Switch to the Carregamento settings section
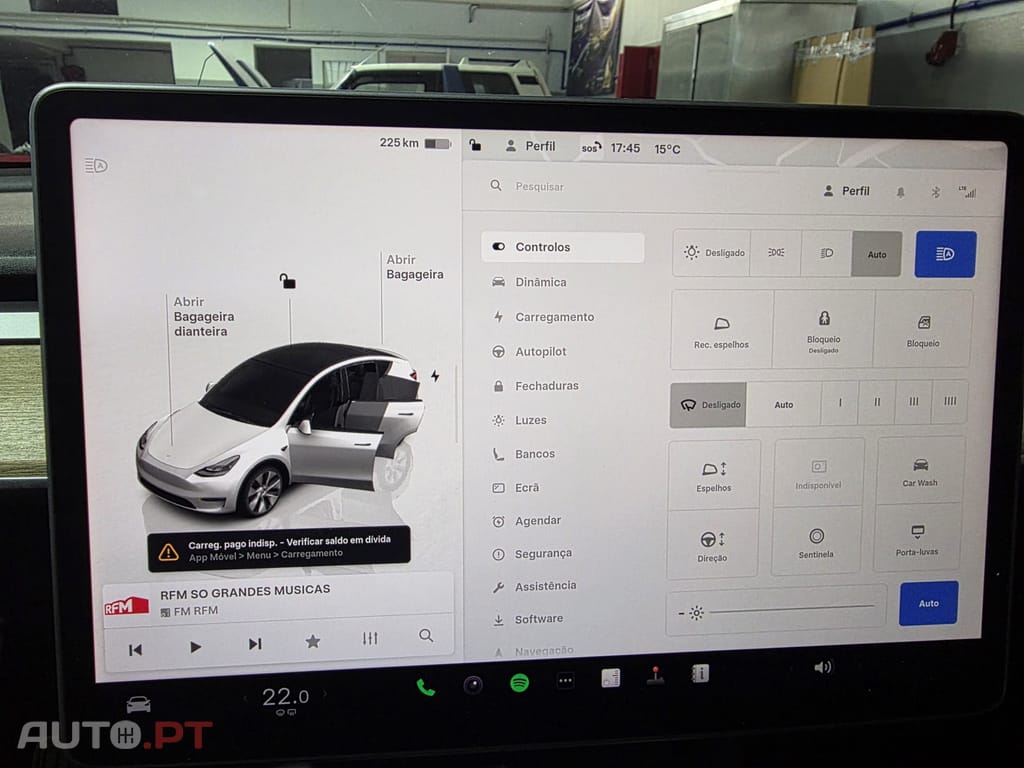This screenshot has width=1024, height=768. (553, 316)
